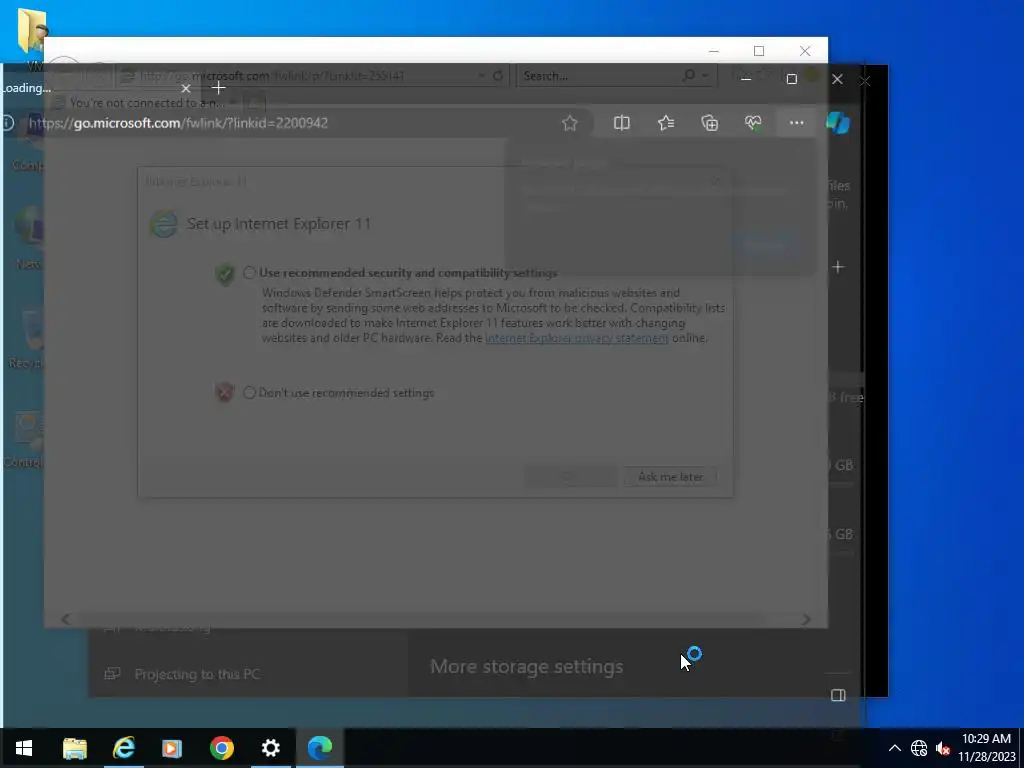
Task: Open the Windows Start menu
Action: (24, 748)
